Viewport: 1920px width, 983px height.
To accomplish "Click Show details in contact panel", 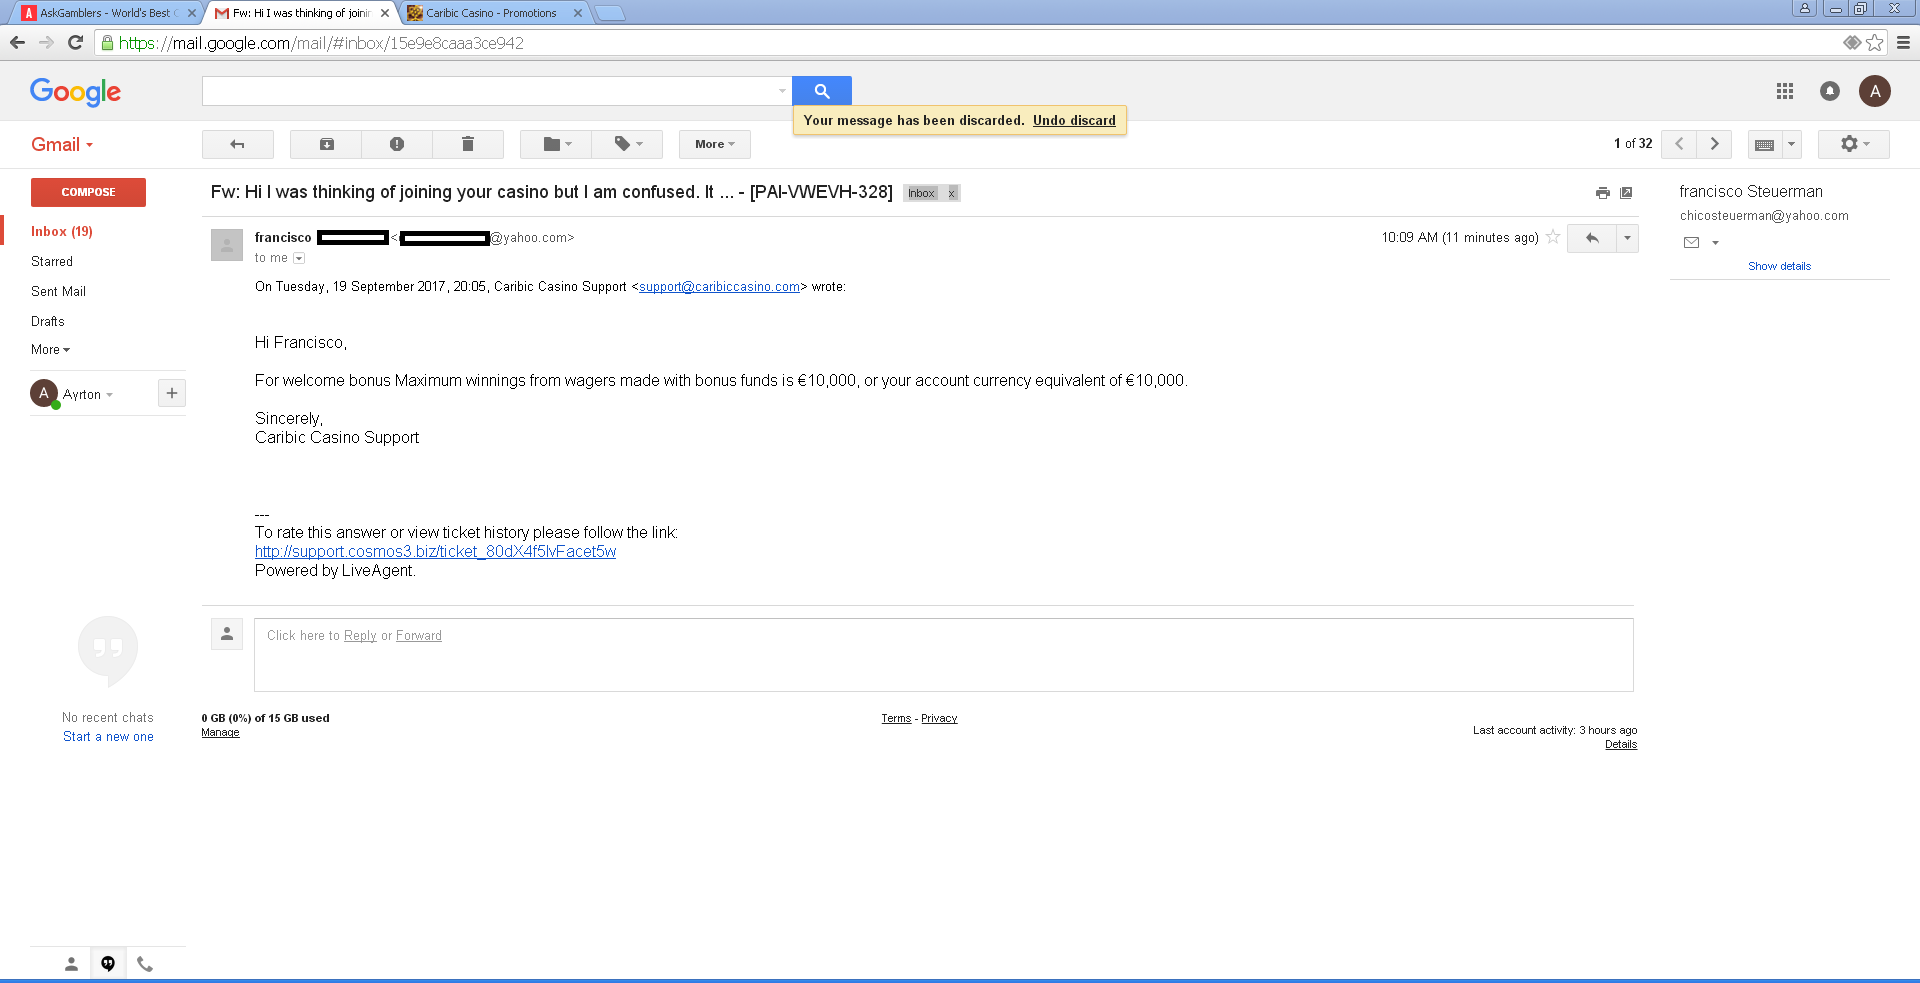I will pyautogui.click(x=1780, y=266).
